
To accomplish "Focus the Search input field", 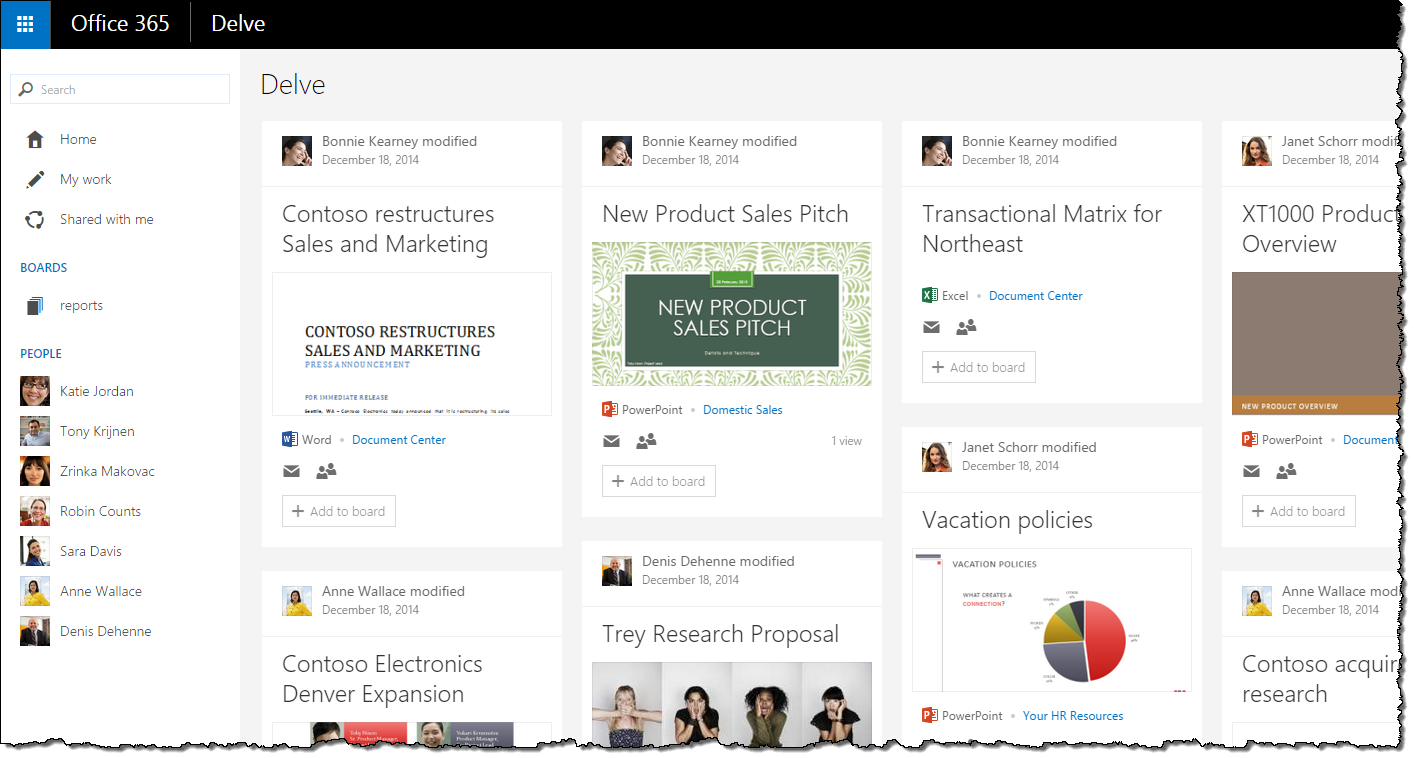I will tap(120, 89).
